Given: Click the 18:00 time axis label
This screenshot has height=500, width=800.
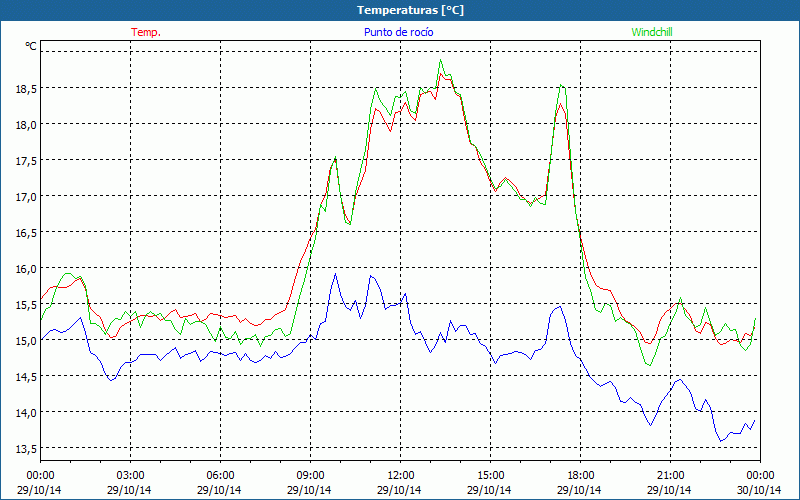Looking at the screenshot, I should point(580,476).
